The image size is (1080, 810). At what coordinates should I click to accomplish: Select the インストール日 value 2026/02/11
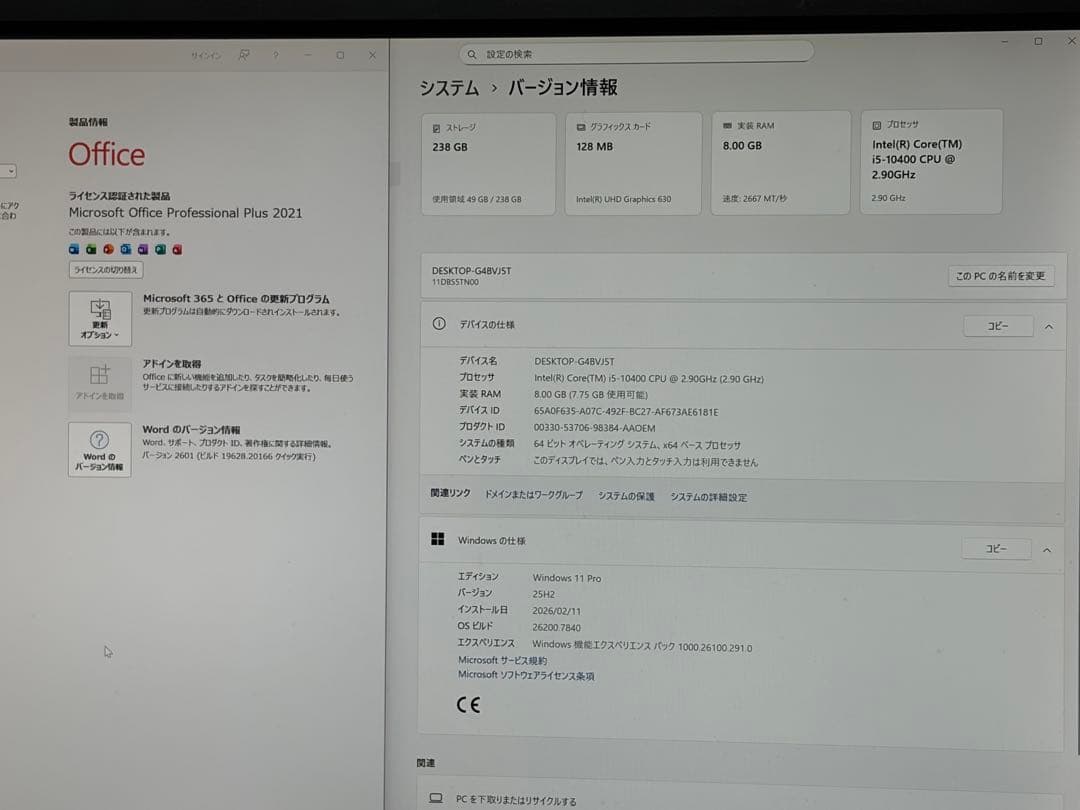[557, 611]
